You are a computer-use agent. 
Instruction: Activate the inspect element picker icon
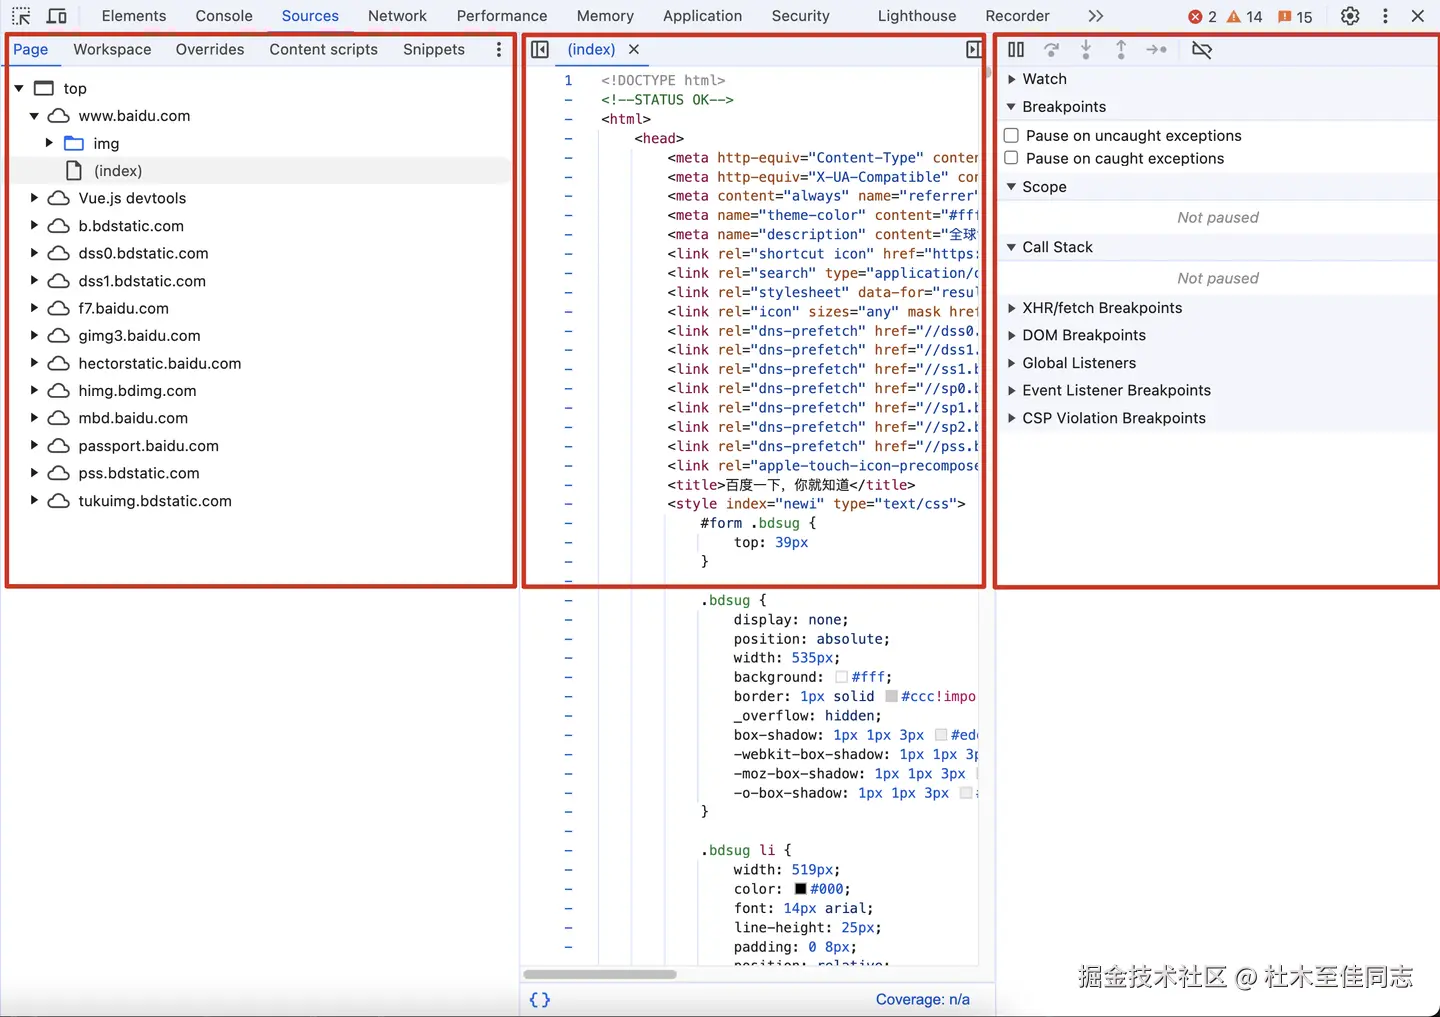[x=20, y=16]
